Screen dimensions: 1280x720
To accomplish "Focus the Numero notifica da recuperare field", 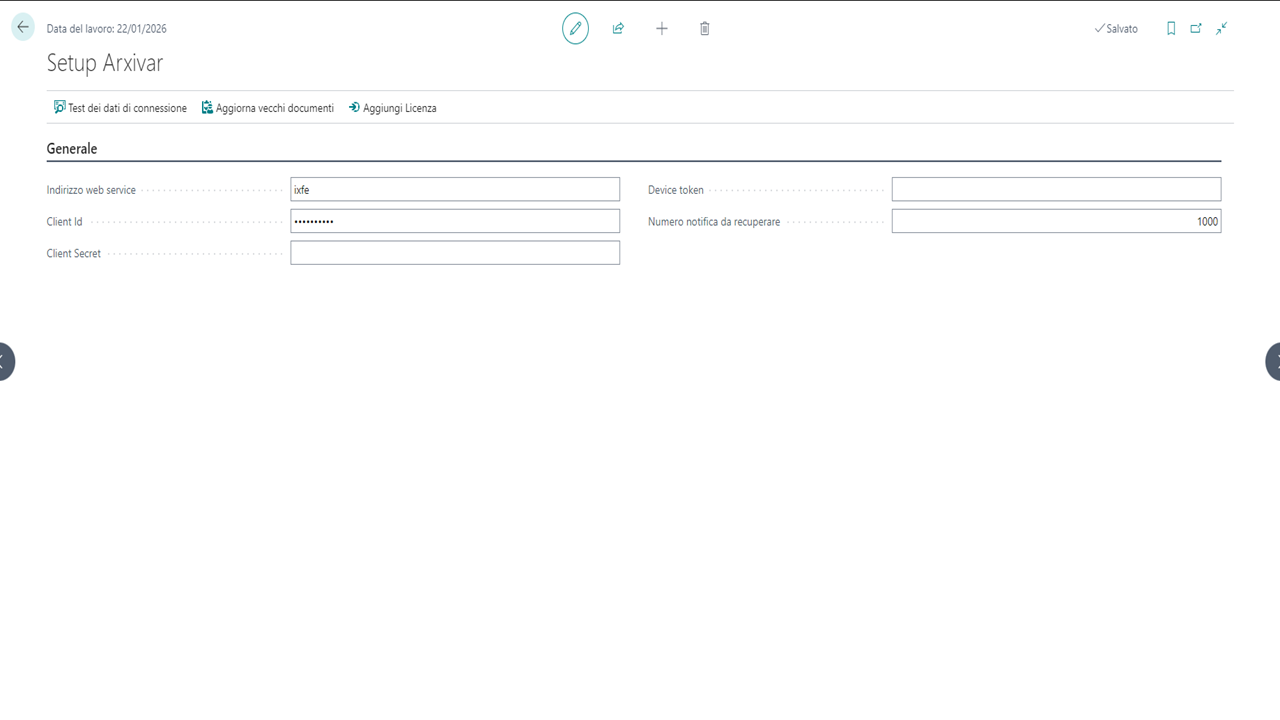I will click(1056, 221).
